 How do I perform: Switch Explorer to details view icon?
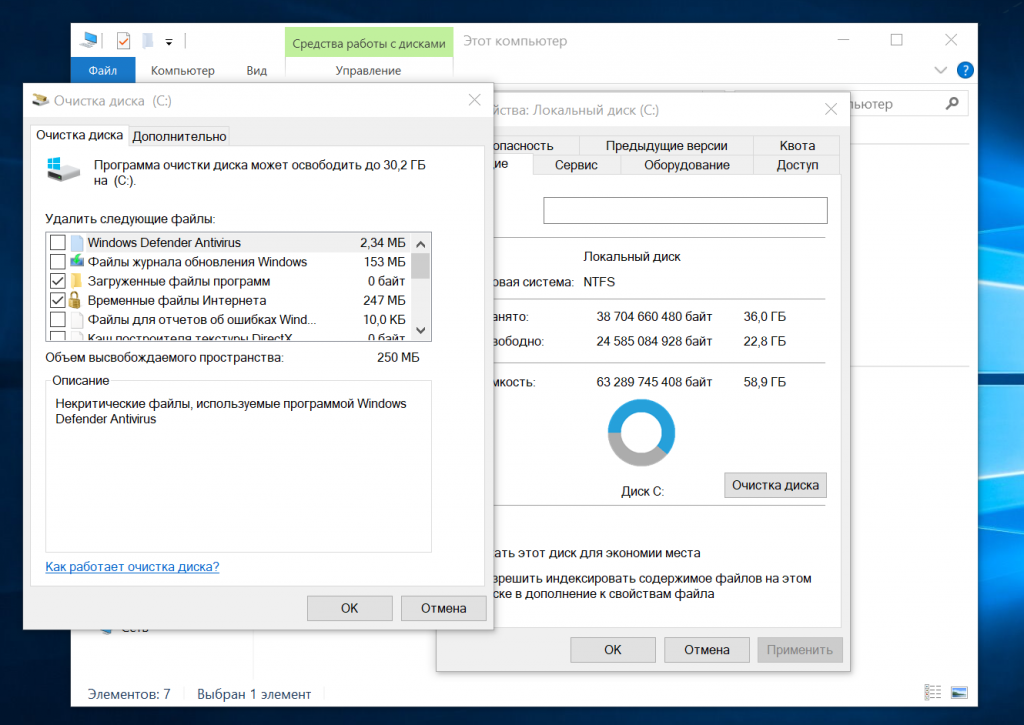tap(933, 692)
